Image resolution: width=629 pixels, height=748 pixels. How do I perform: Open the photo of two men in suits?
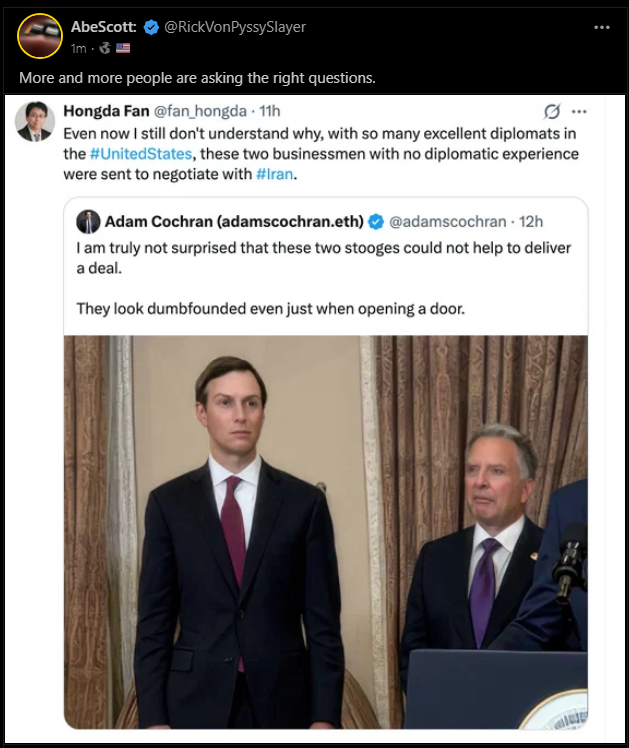[x=325, y=530]
